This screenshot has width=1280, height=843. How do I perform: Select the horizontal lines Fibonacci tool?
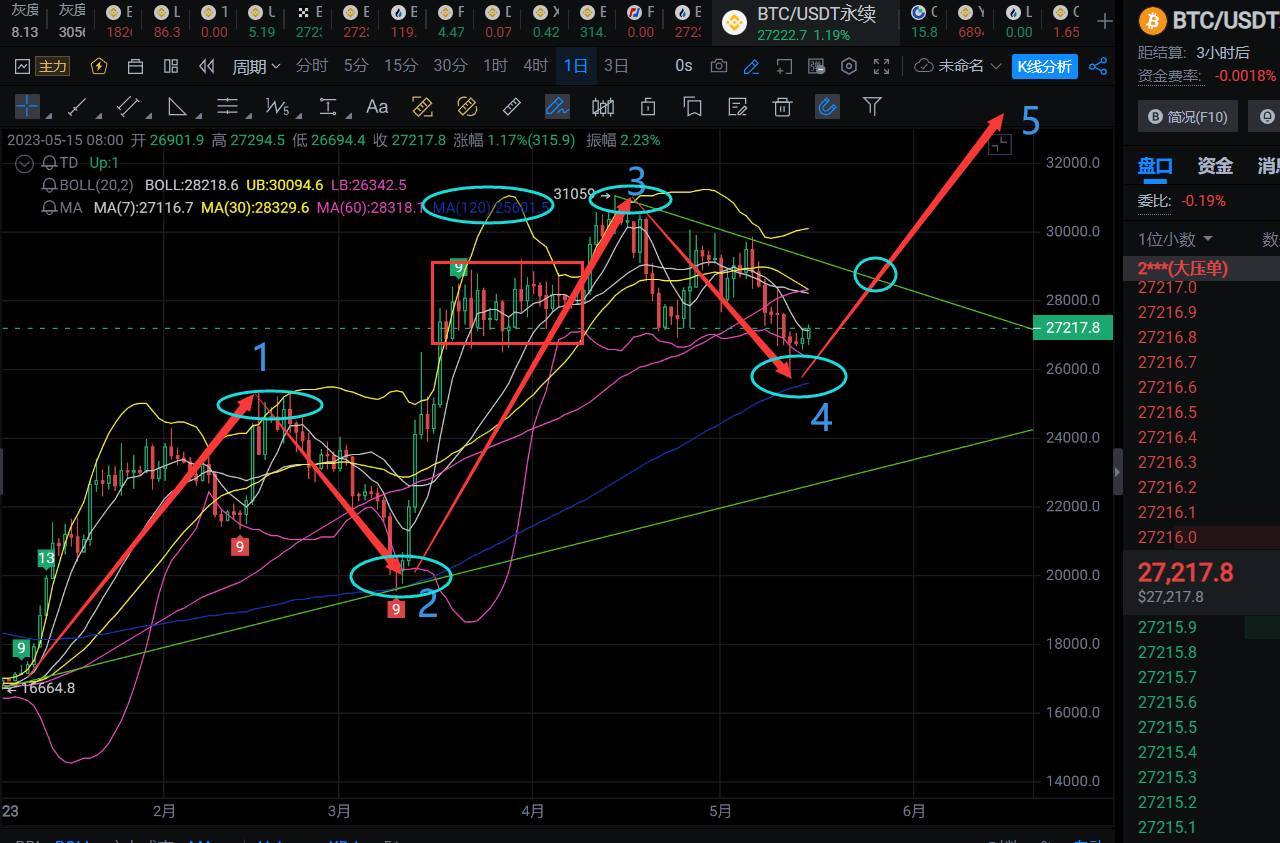point(228,106)
